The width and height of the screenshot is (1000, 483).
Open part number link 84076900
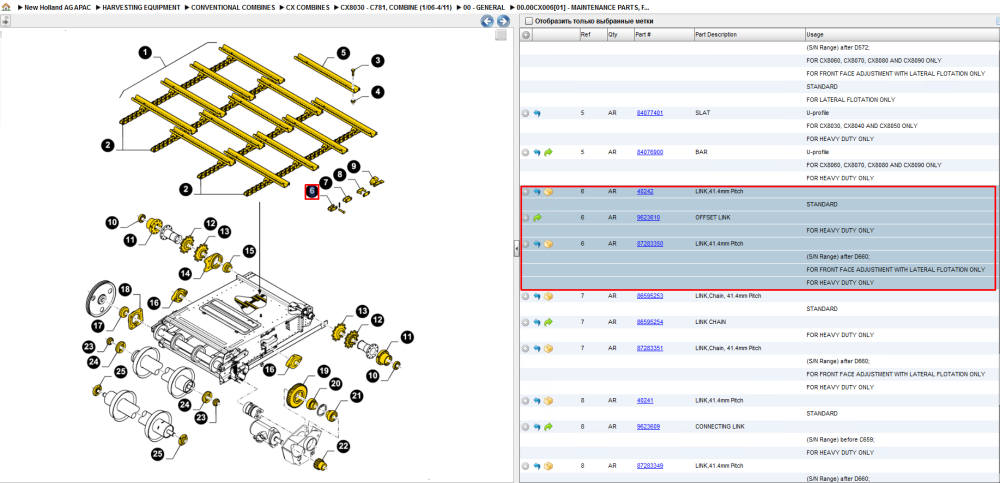pyautogui.click(x=650, y=152)
